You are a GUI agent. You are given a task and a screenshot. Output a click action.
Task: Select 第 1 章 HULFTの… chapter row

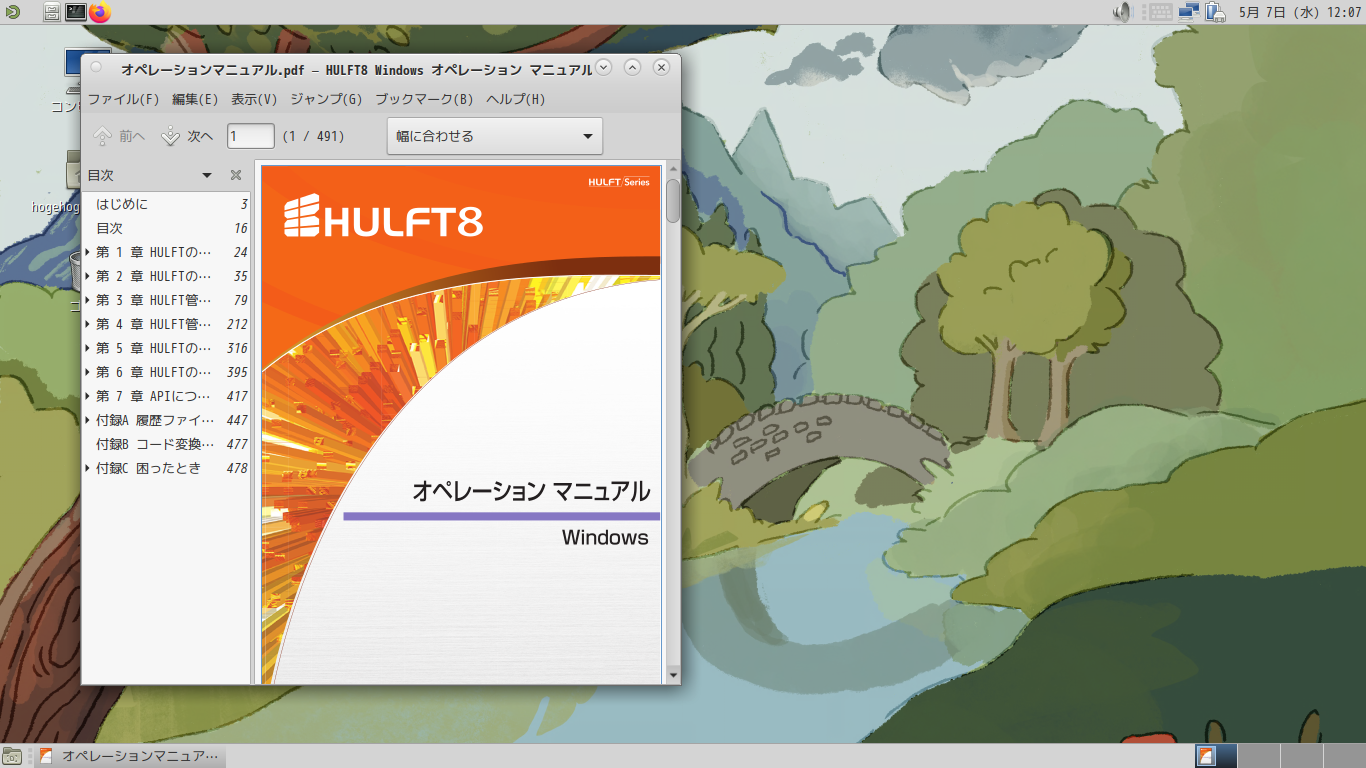(x=166, y=252)
